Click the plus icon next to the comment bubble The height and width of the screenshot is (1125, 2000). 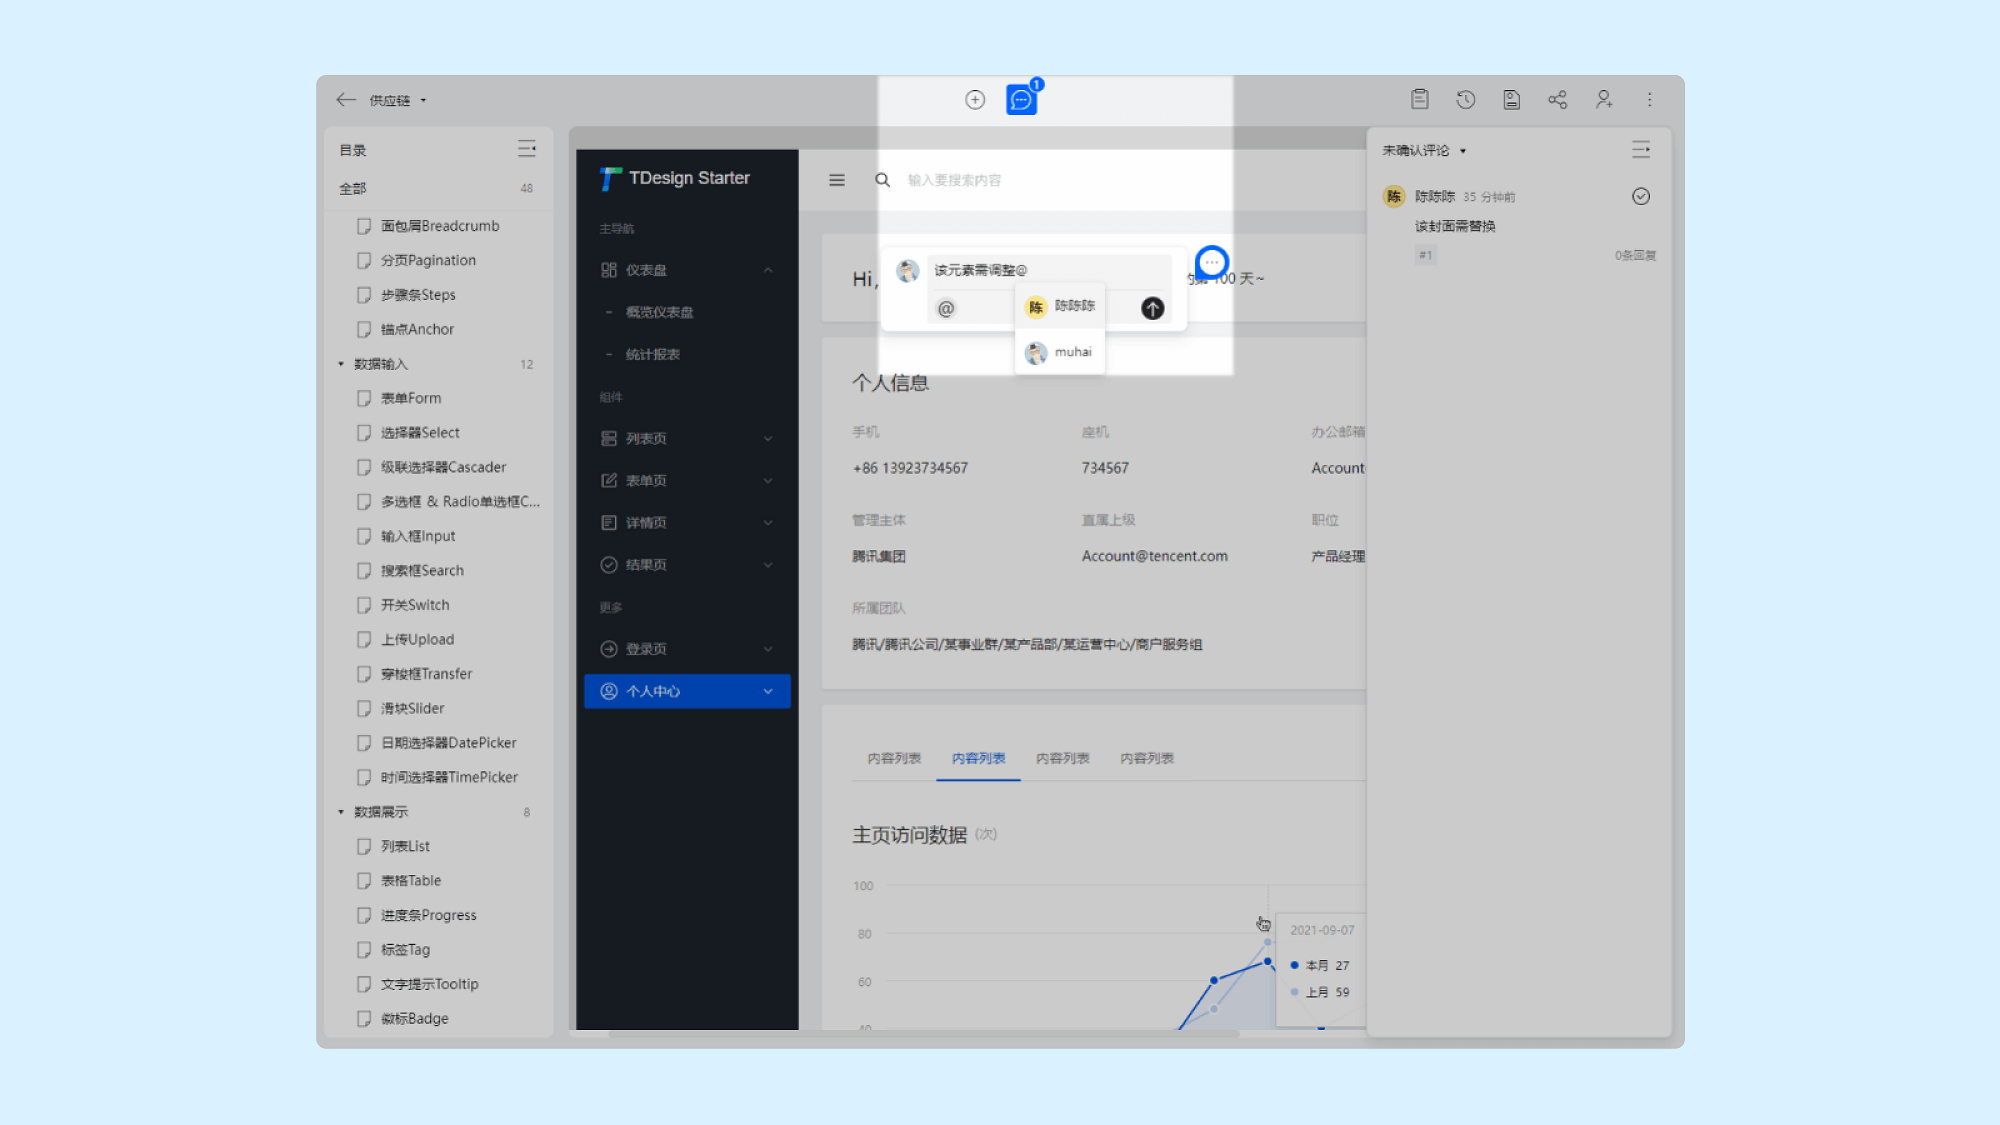click(975, 99)
